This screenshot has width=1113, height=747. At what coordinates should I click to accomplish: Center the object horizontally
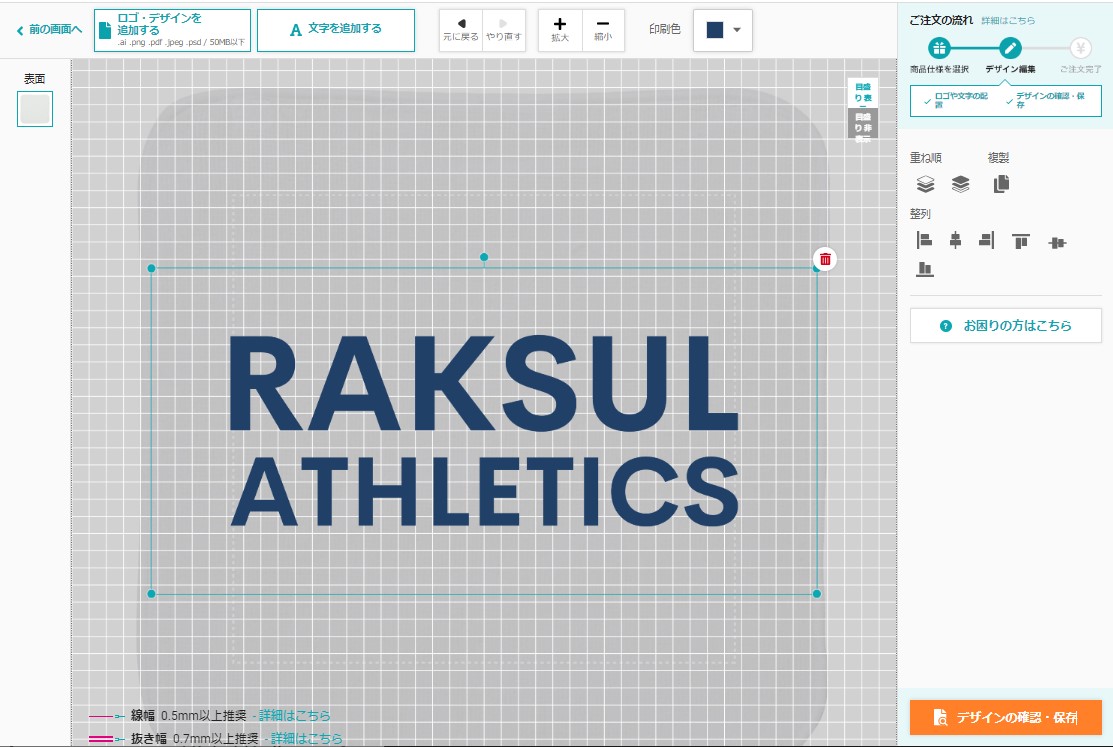coord(955,241)
